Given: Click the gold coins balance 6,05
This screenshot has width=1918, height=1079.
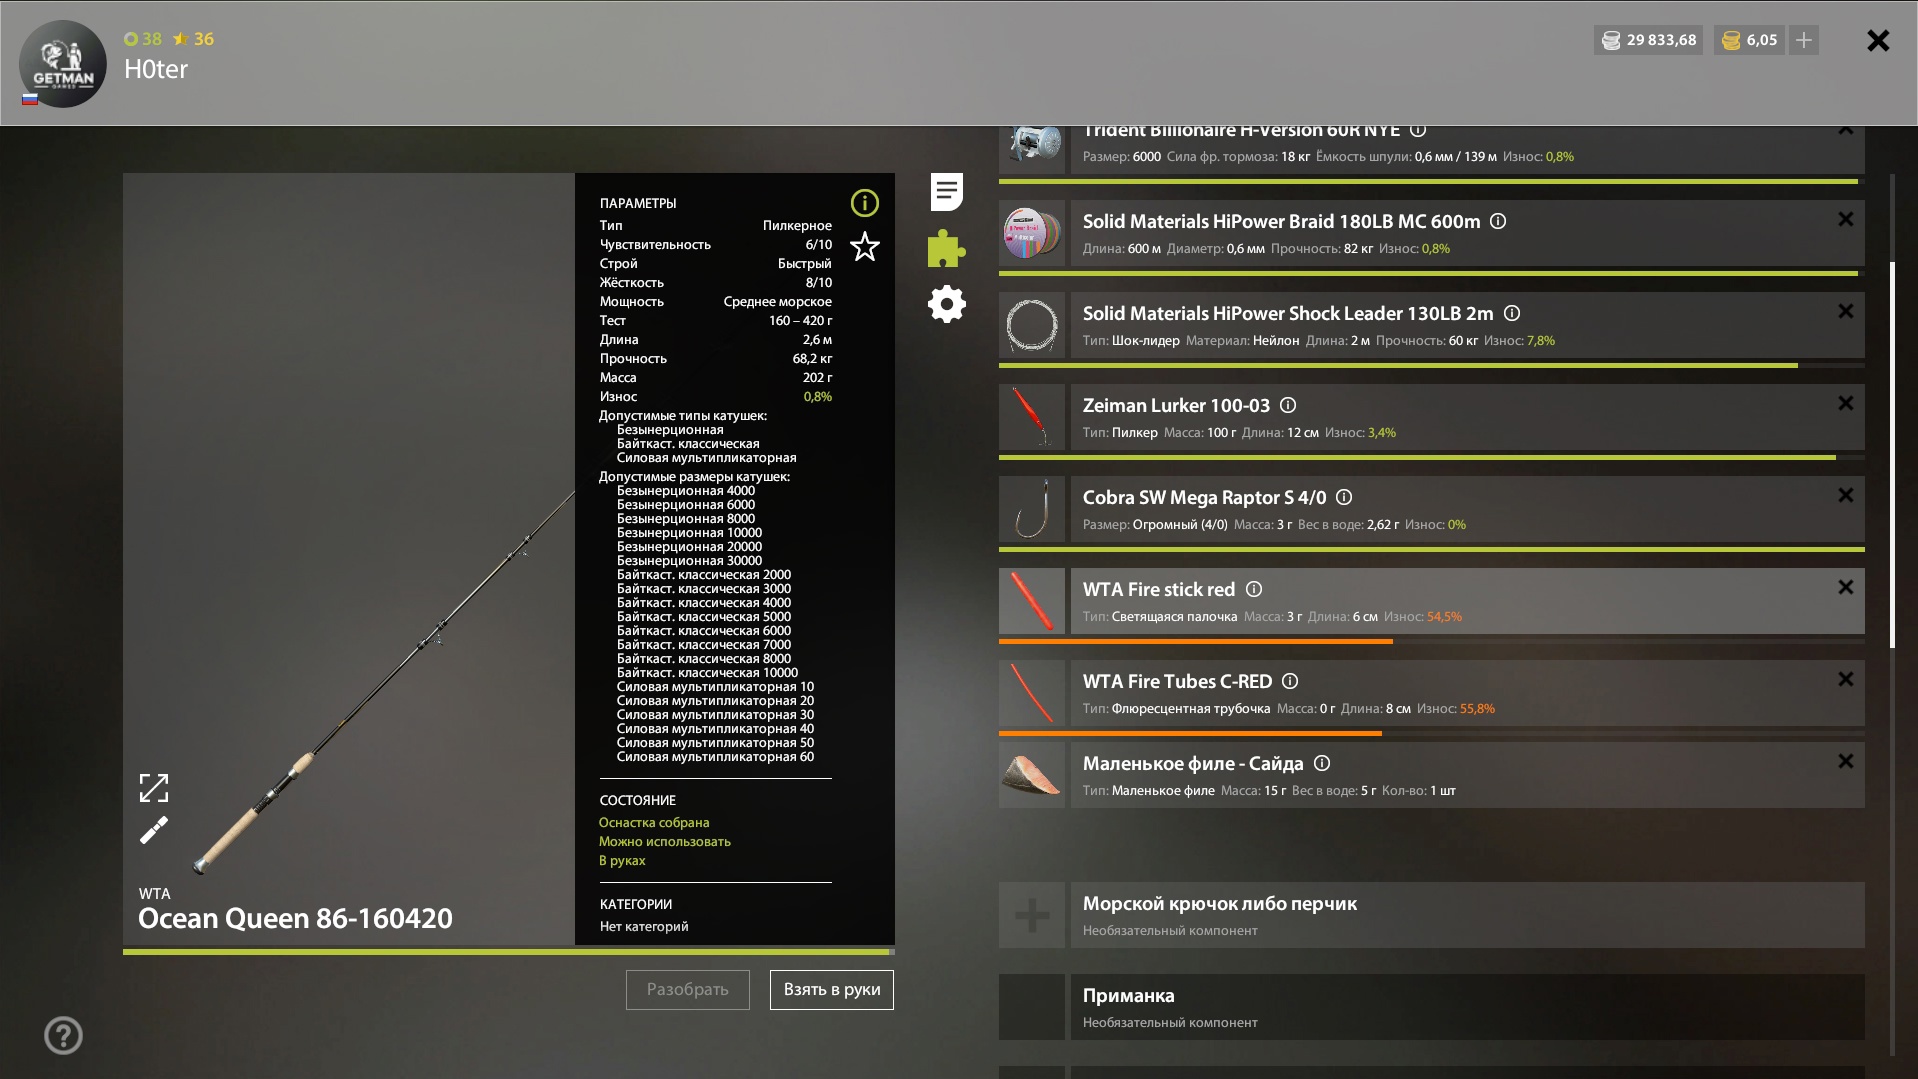Looking at the screenshot, I should [x=1749, y=40].
